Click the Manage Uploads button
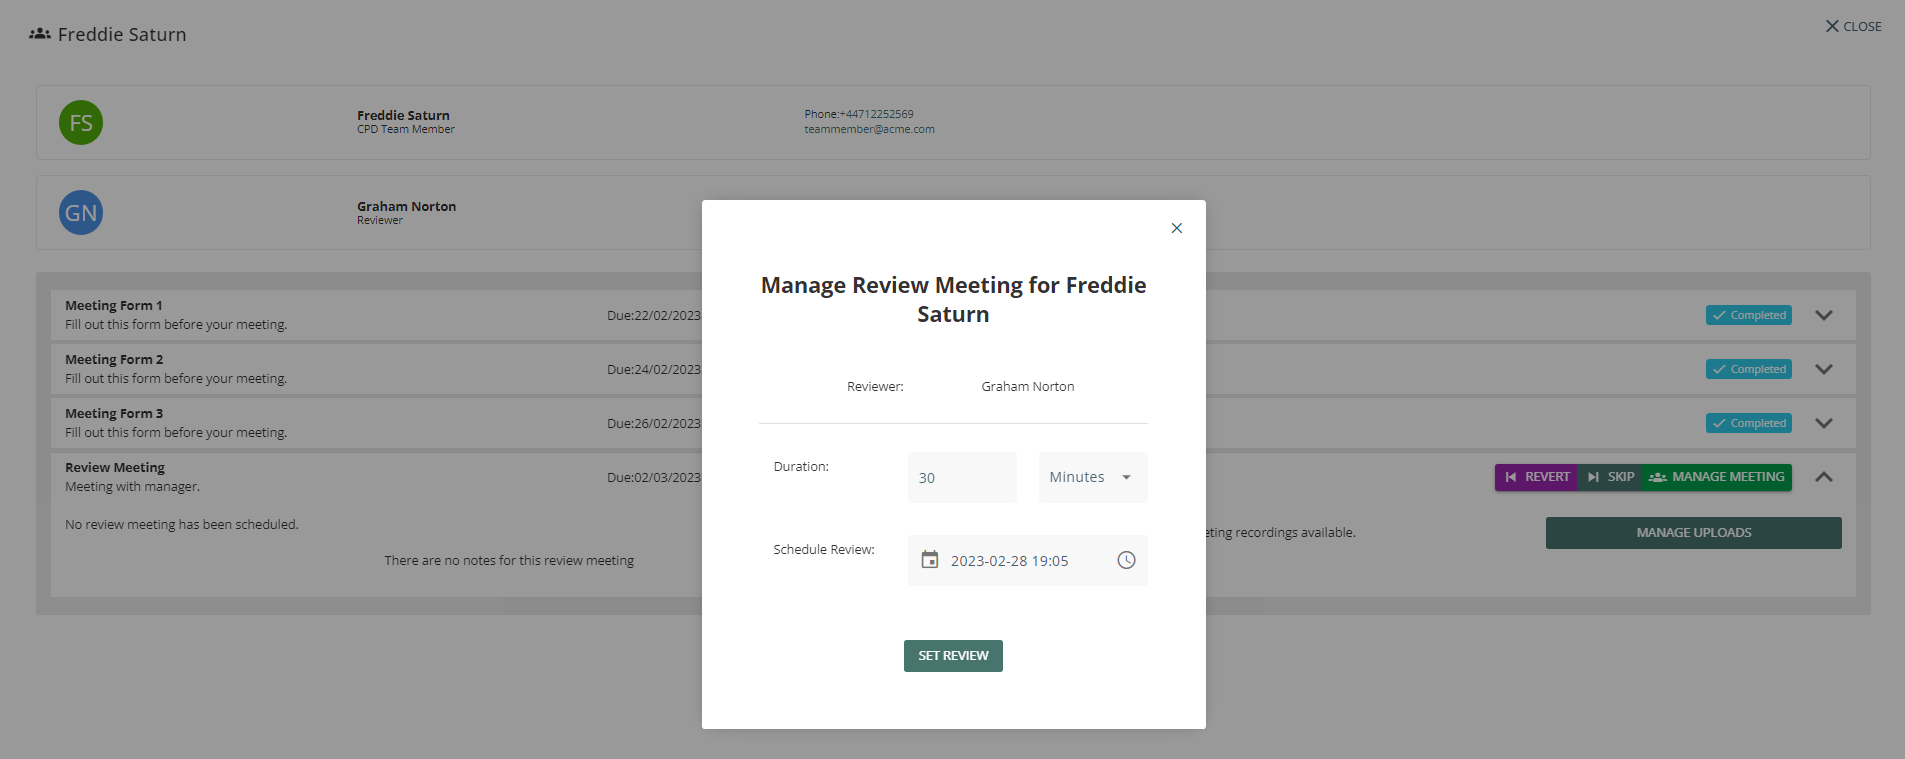This screenshot has height=759, width=1905. tap(1693, 533)
